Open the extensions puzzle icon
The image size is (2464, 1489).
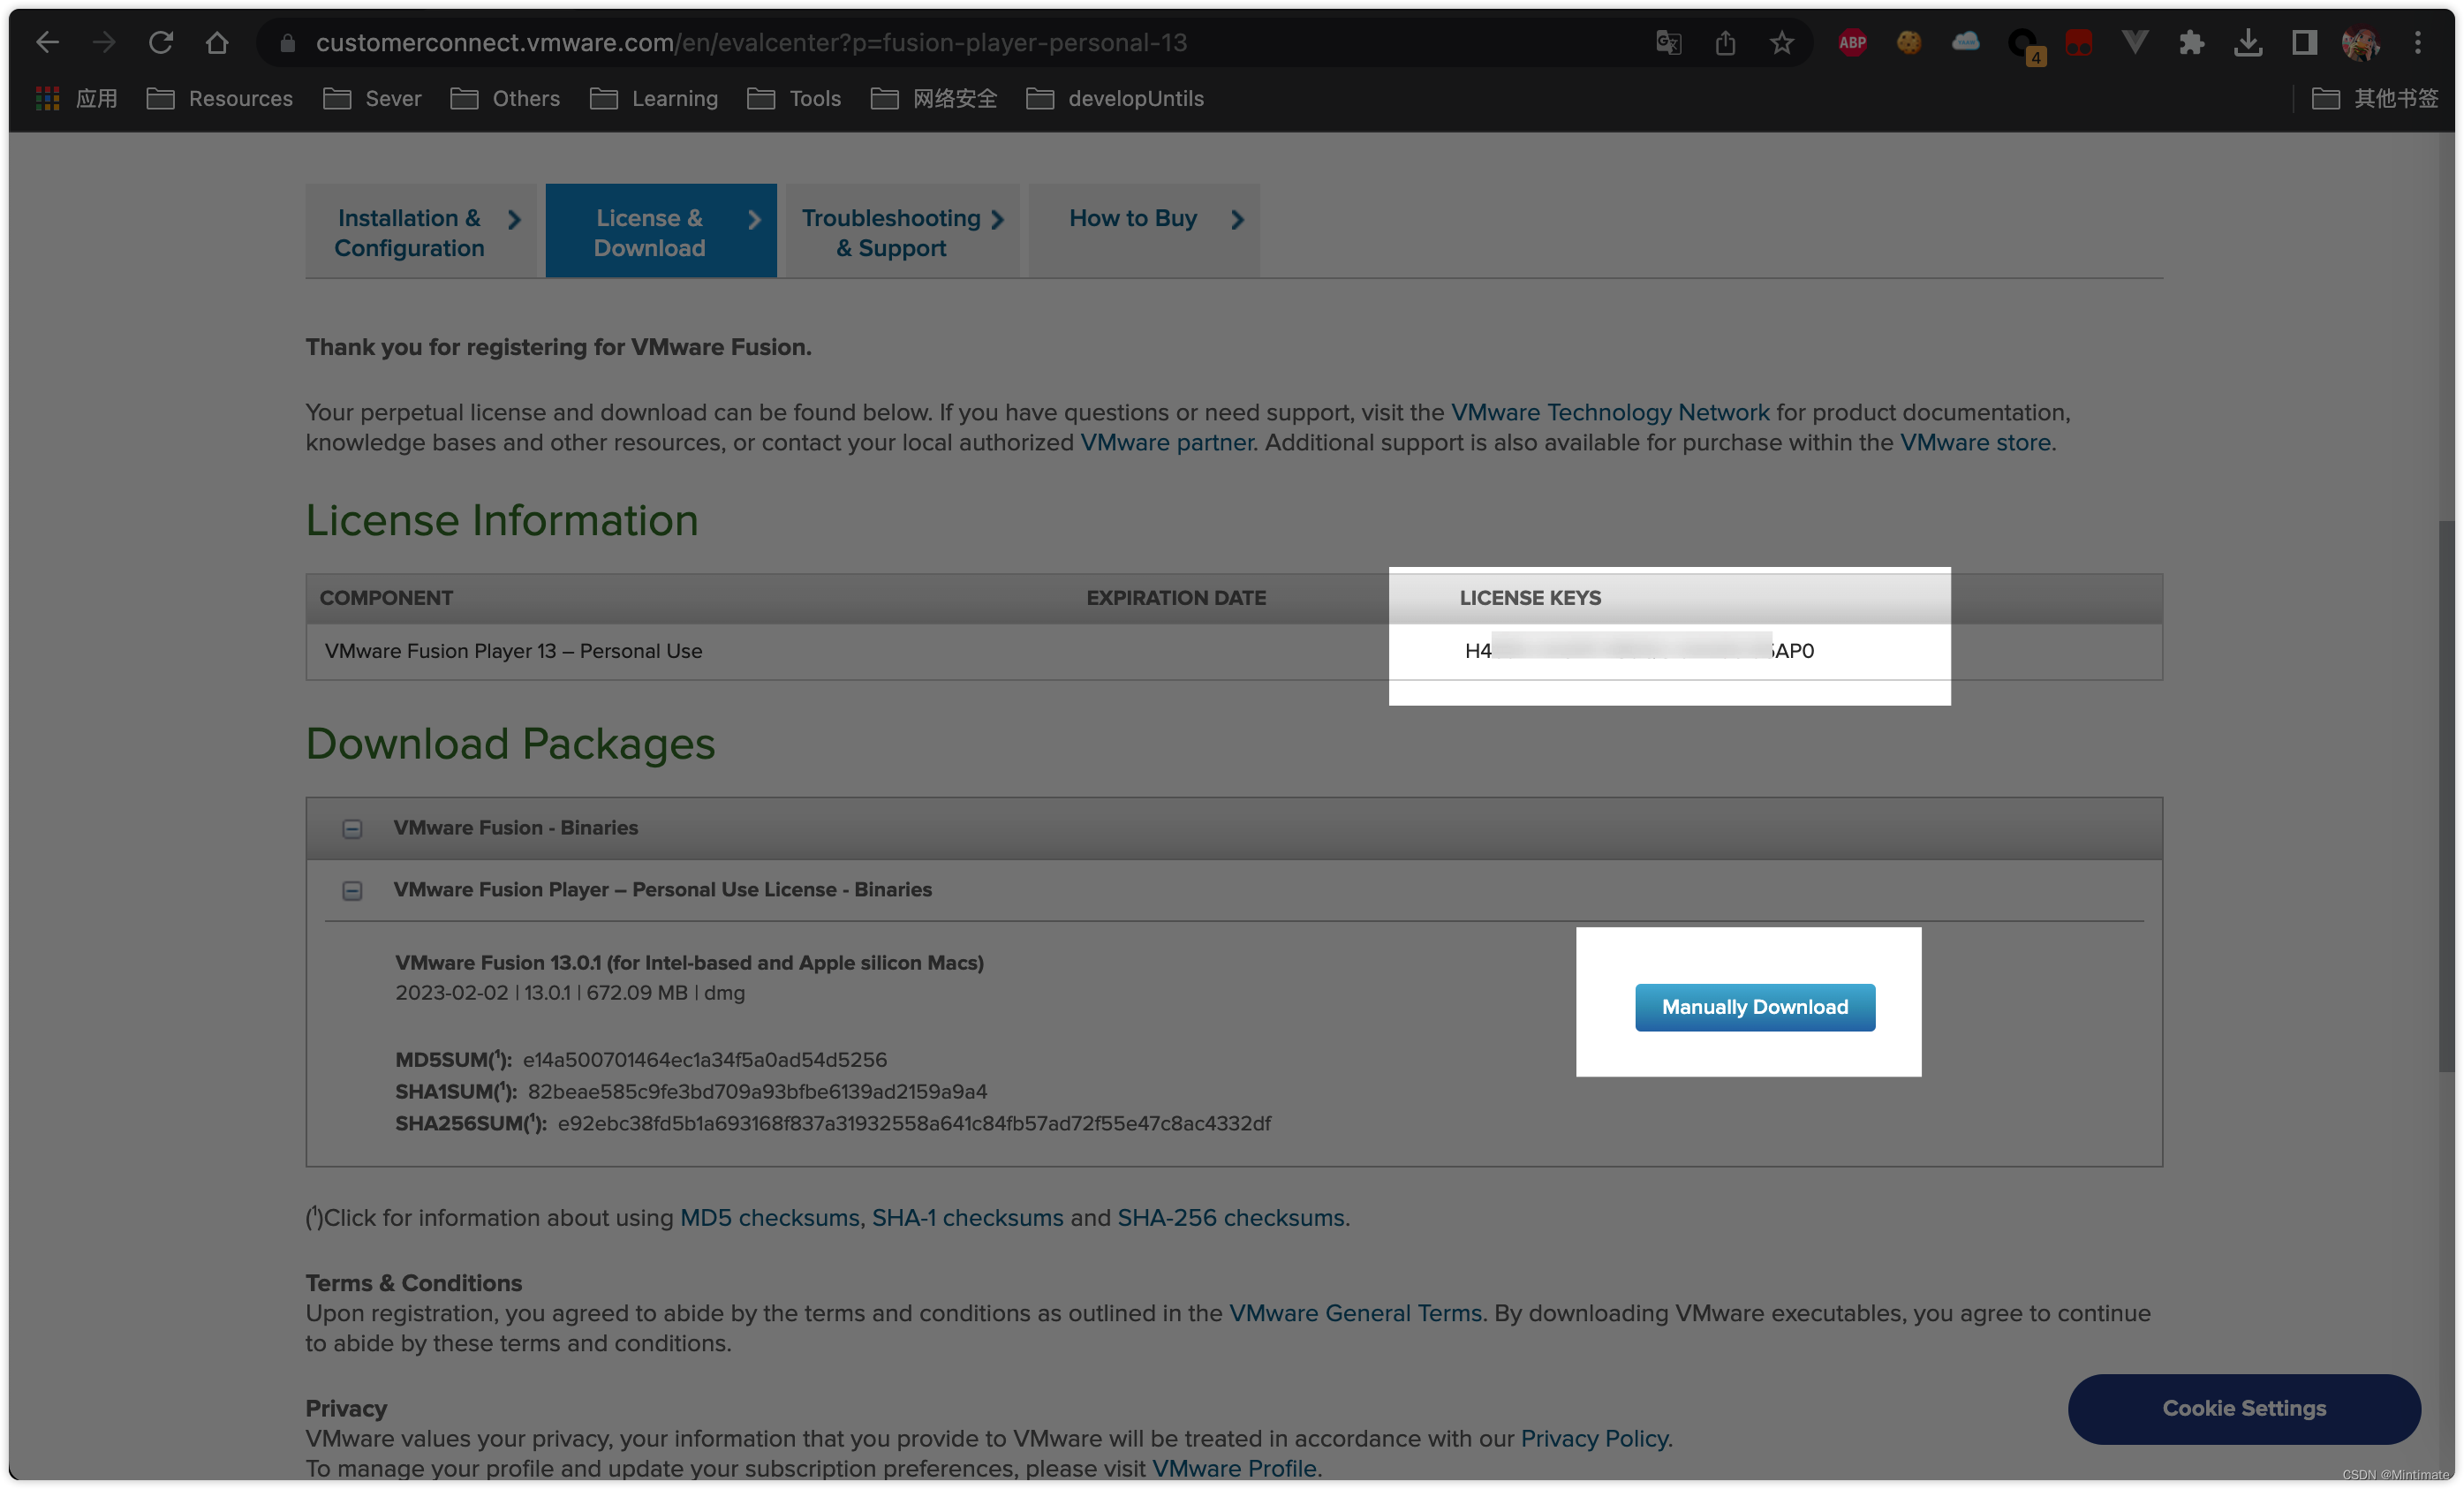pyautogui.click(x=2191, y=42)
